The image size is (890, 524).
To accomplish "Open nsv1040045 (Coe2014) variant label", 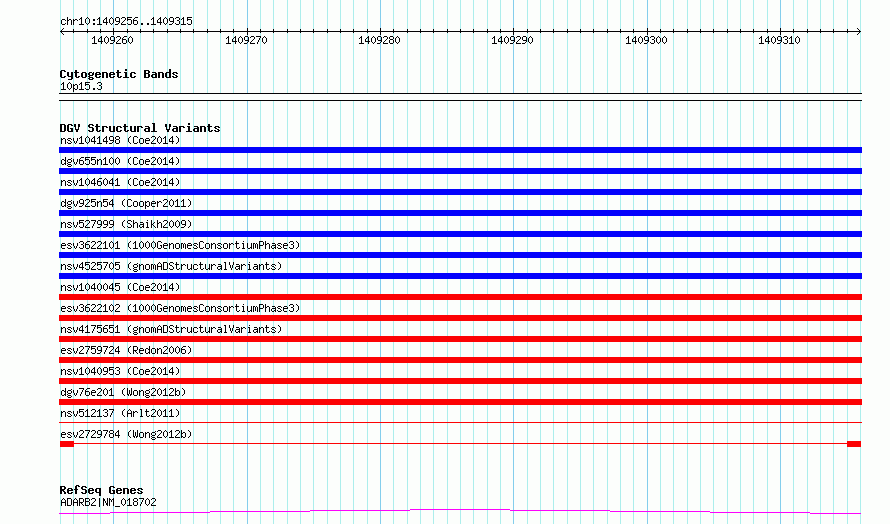I will pyautogui.click(x=120, y=287).
